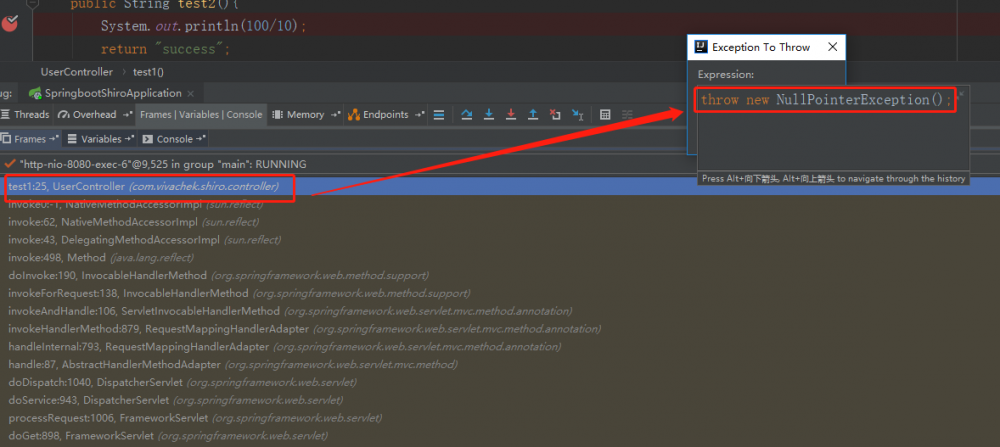Click test1() in the breadcrumb bar
The height and width of the screenshot is (447, 1000).
(x=148, y=72)
